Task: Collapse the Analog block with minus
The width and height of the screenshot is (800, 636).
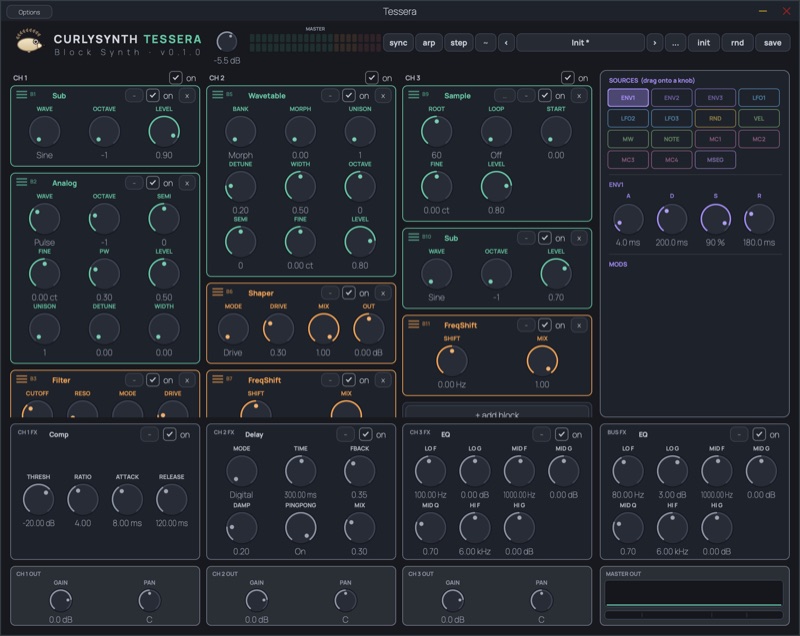Action: click(x=134, y=183)
